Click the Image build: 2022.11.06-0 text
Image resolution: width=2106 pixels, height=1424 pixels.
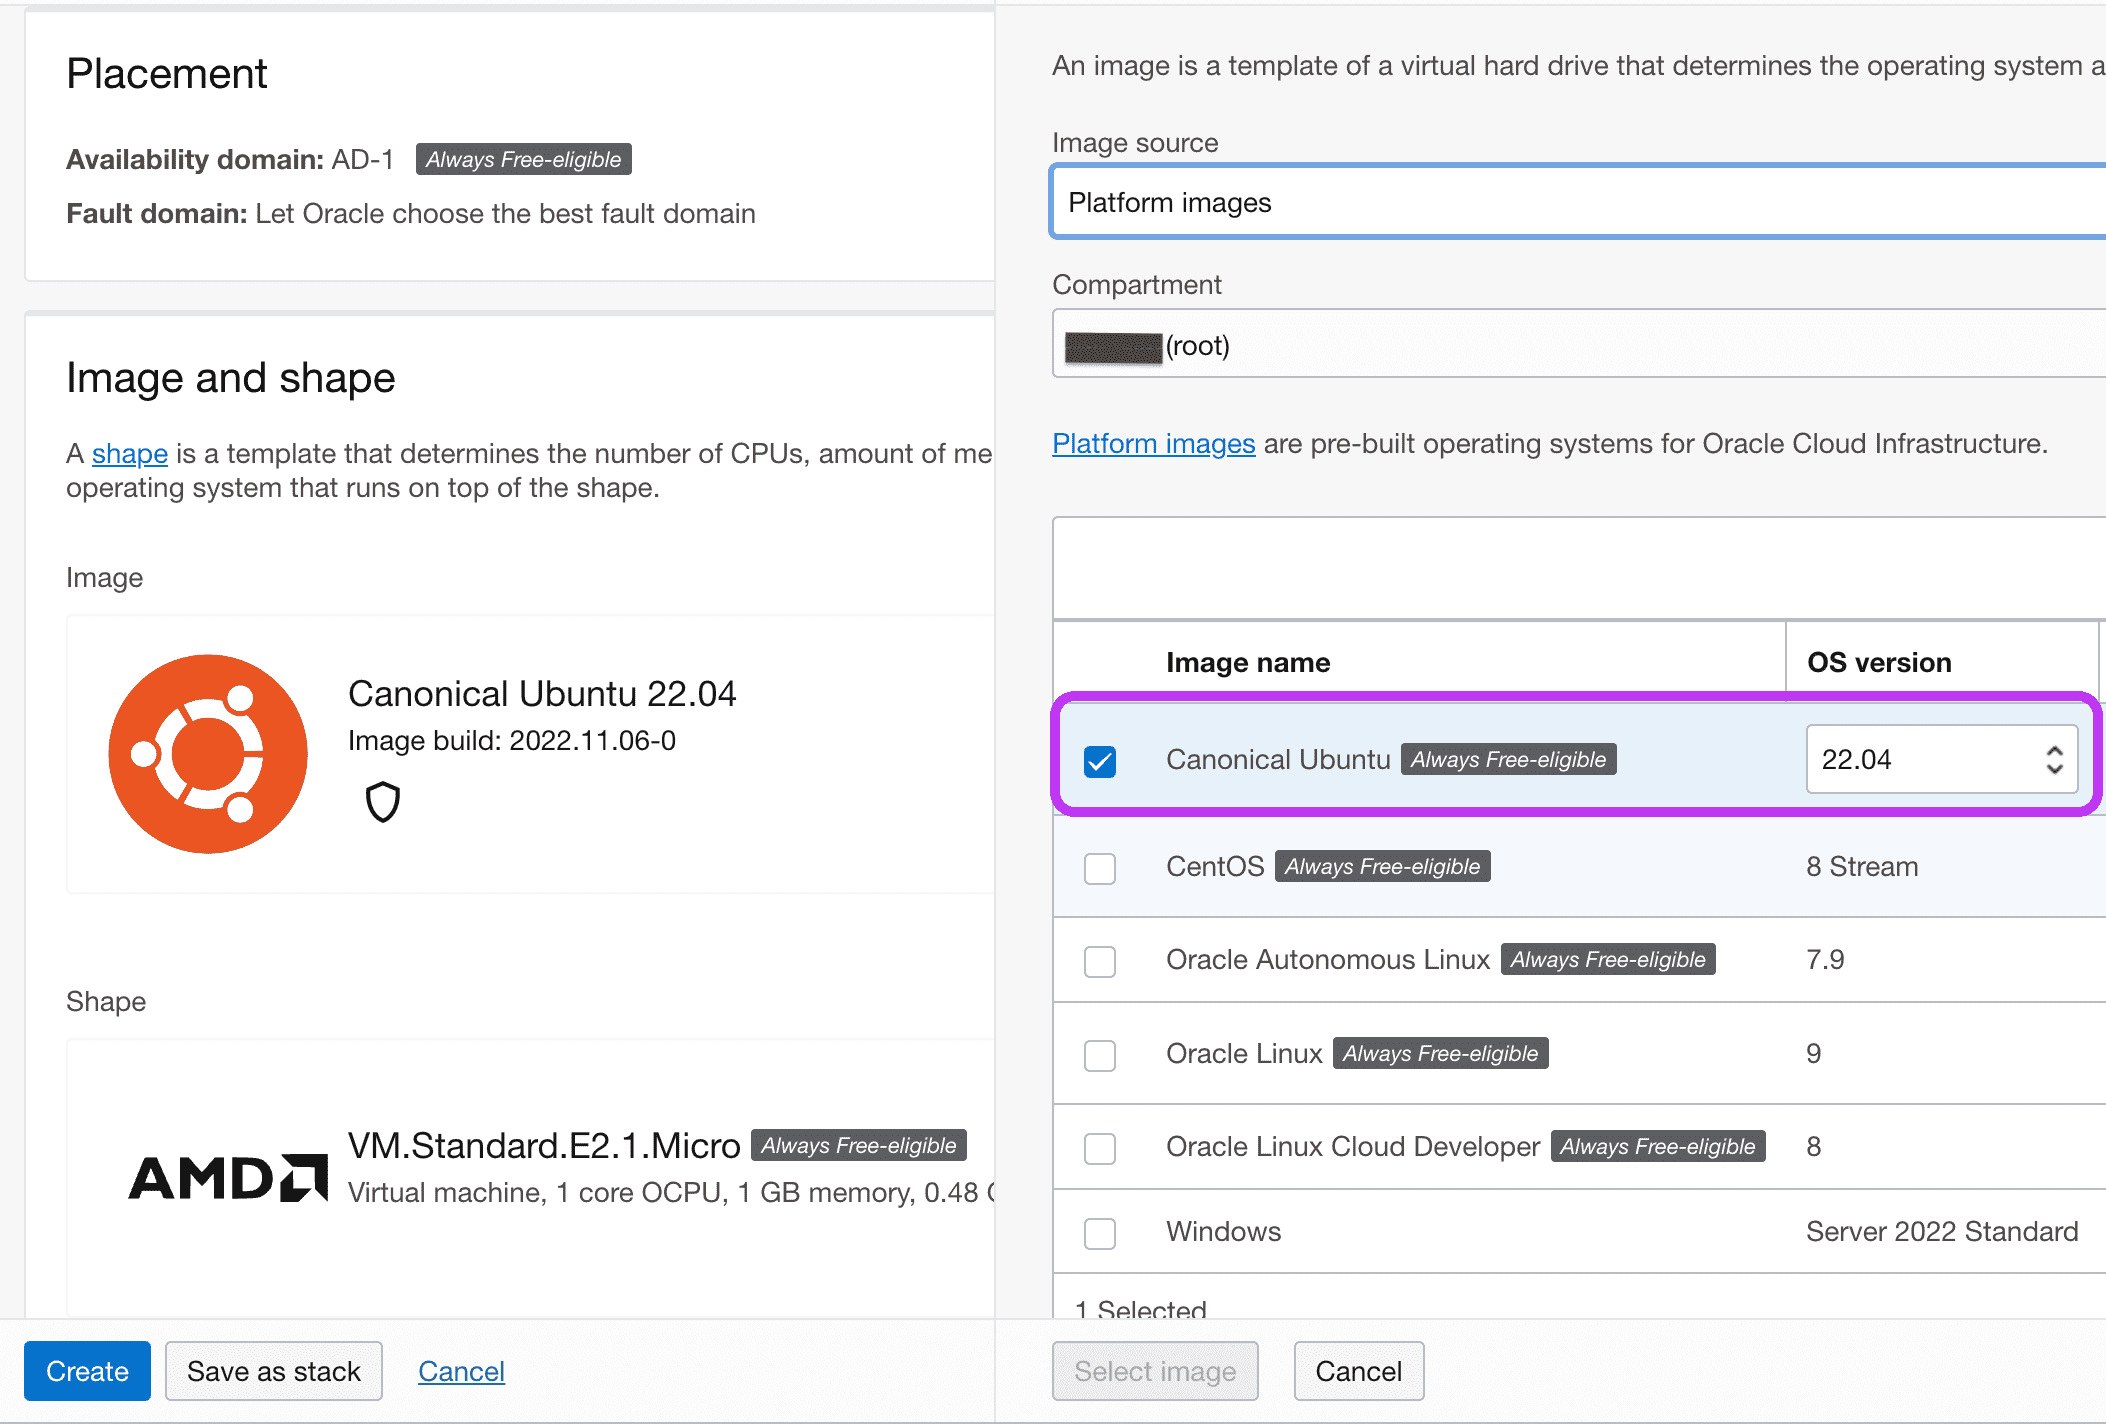tap(512, 740)
